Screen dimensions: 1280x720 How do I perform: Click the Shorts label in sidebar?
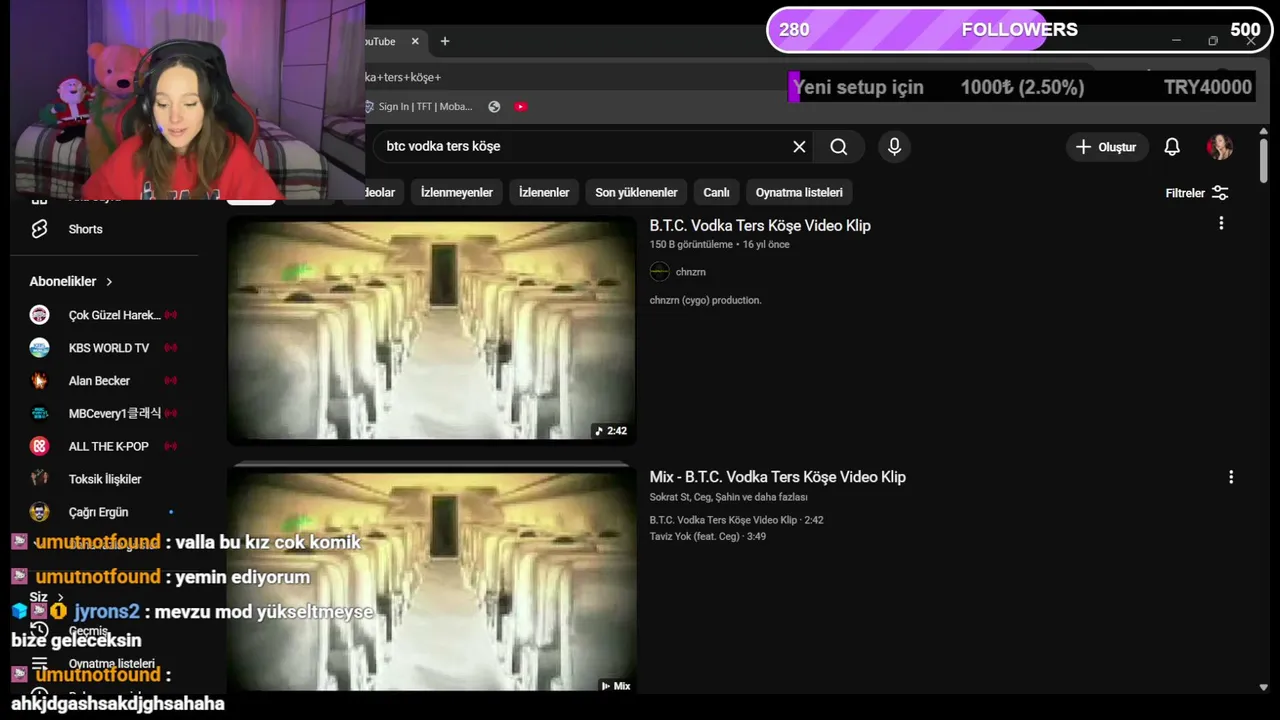click(85, 229)
